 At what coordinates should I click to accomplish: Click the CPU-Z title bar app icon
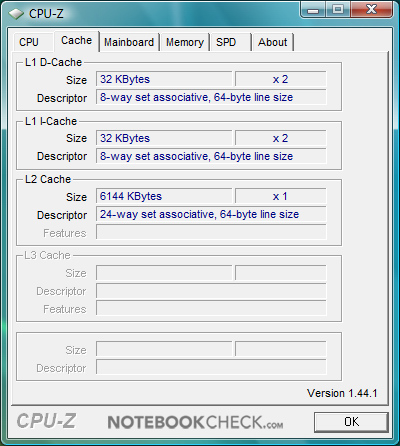point(16,13)
